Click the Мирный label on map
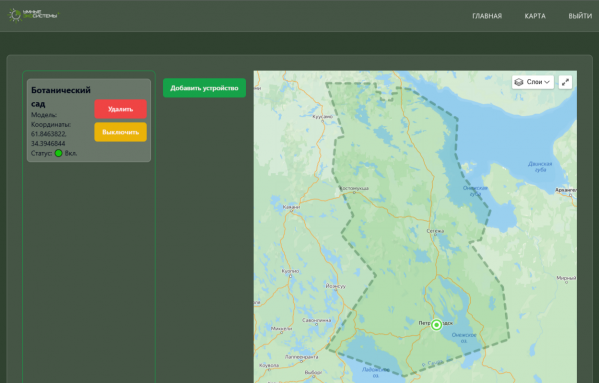599x383 pixels. pos(566,278)
